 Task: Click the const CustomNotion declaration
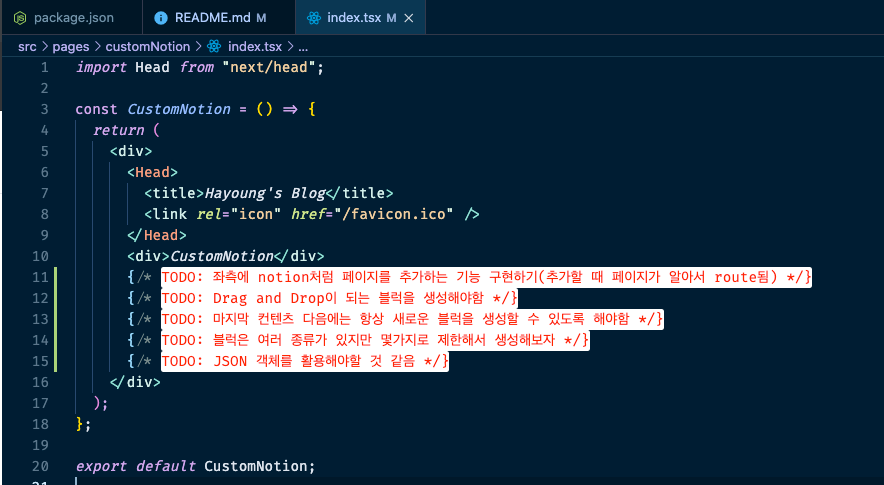tap(153, 109)
